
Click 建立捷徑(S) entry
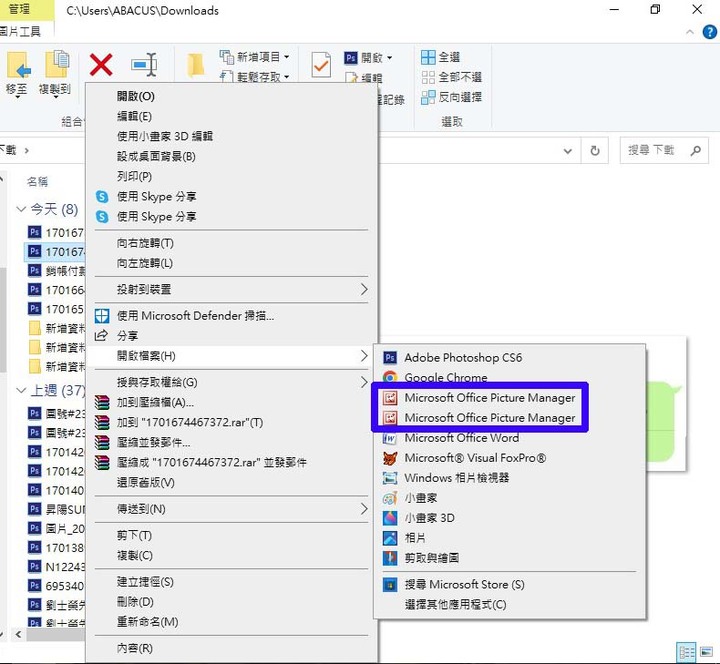[x=231, y=582]
